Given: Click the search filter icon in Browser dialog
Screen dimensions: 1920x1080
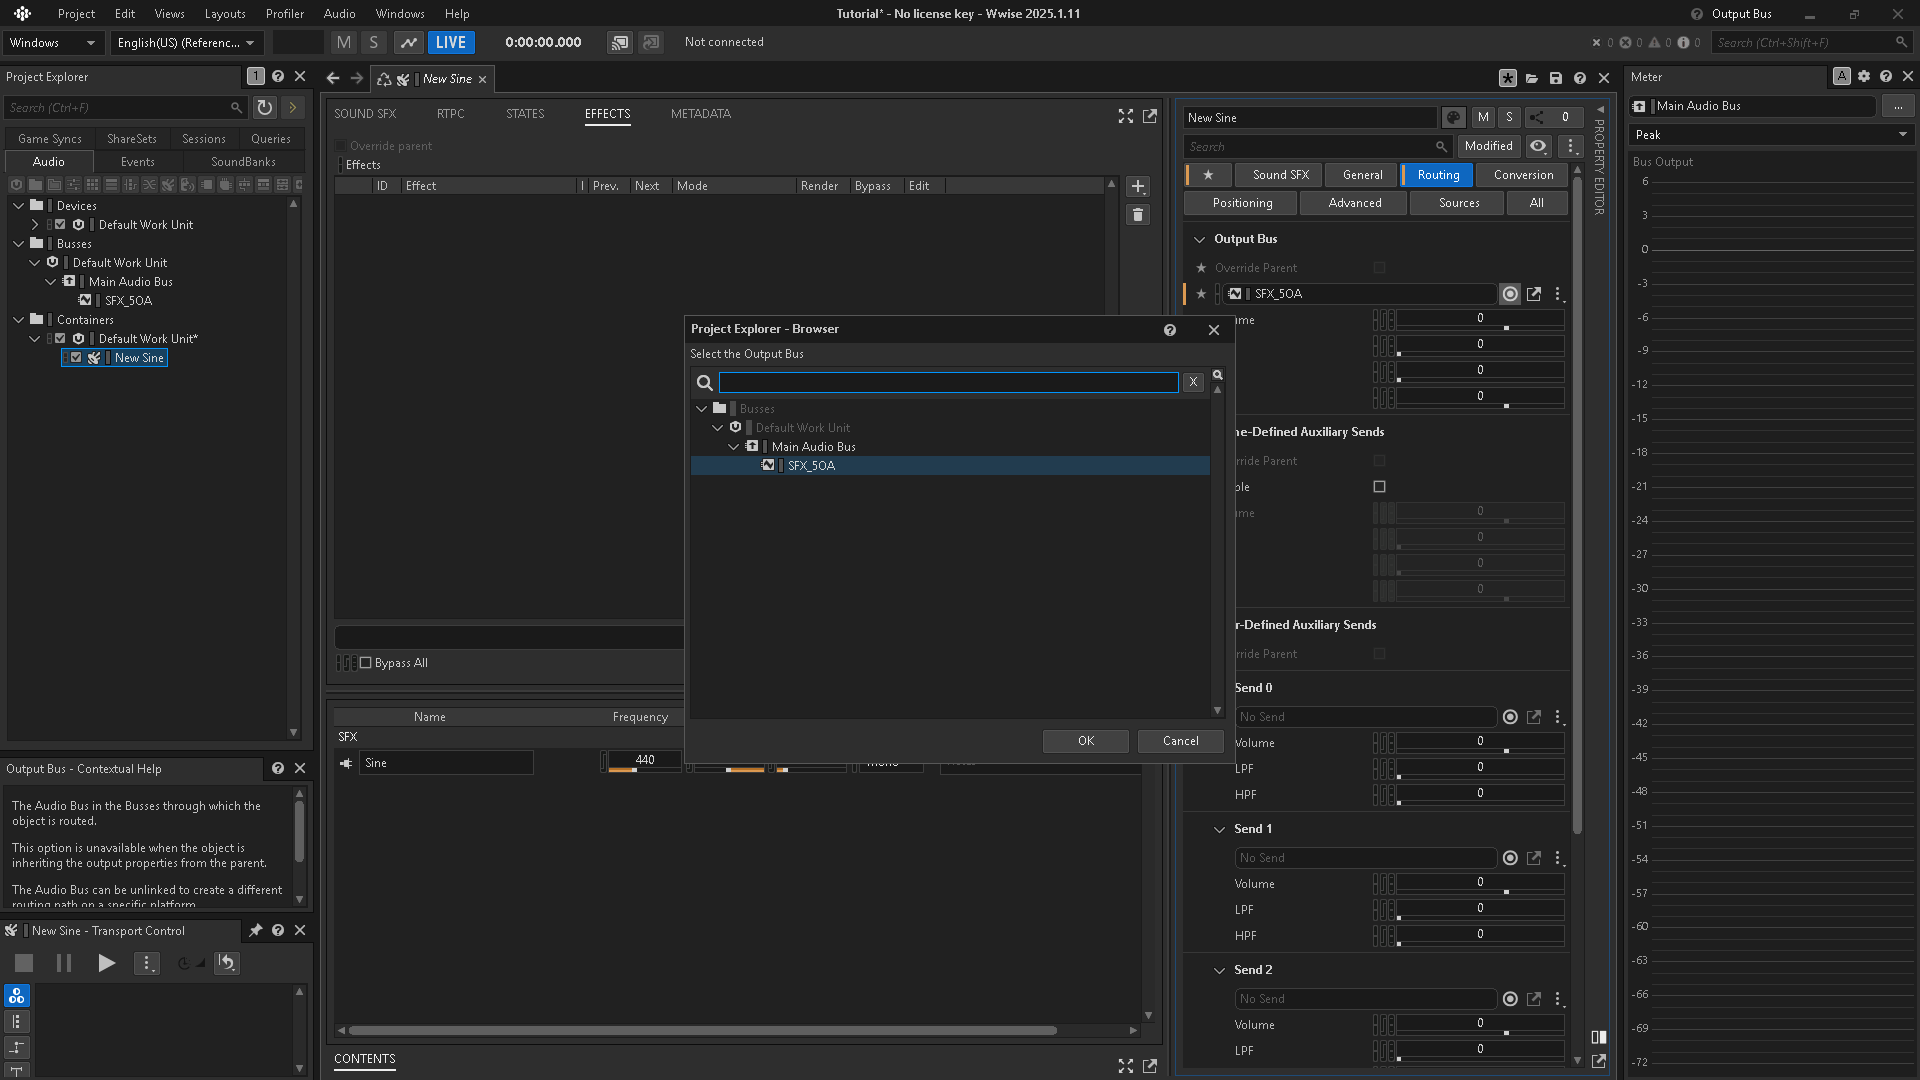Looking at the screenshot, I should pyautogui.click(x=1218, y=375).
